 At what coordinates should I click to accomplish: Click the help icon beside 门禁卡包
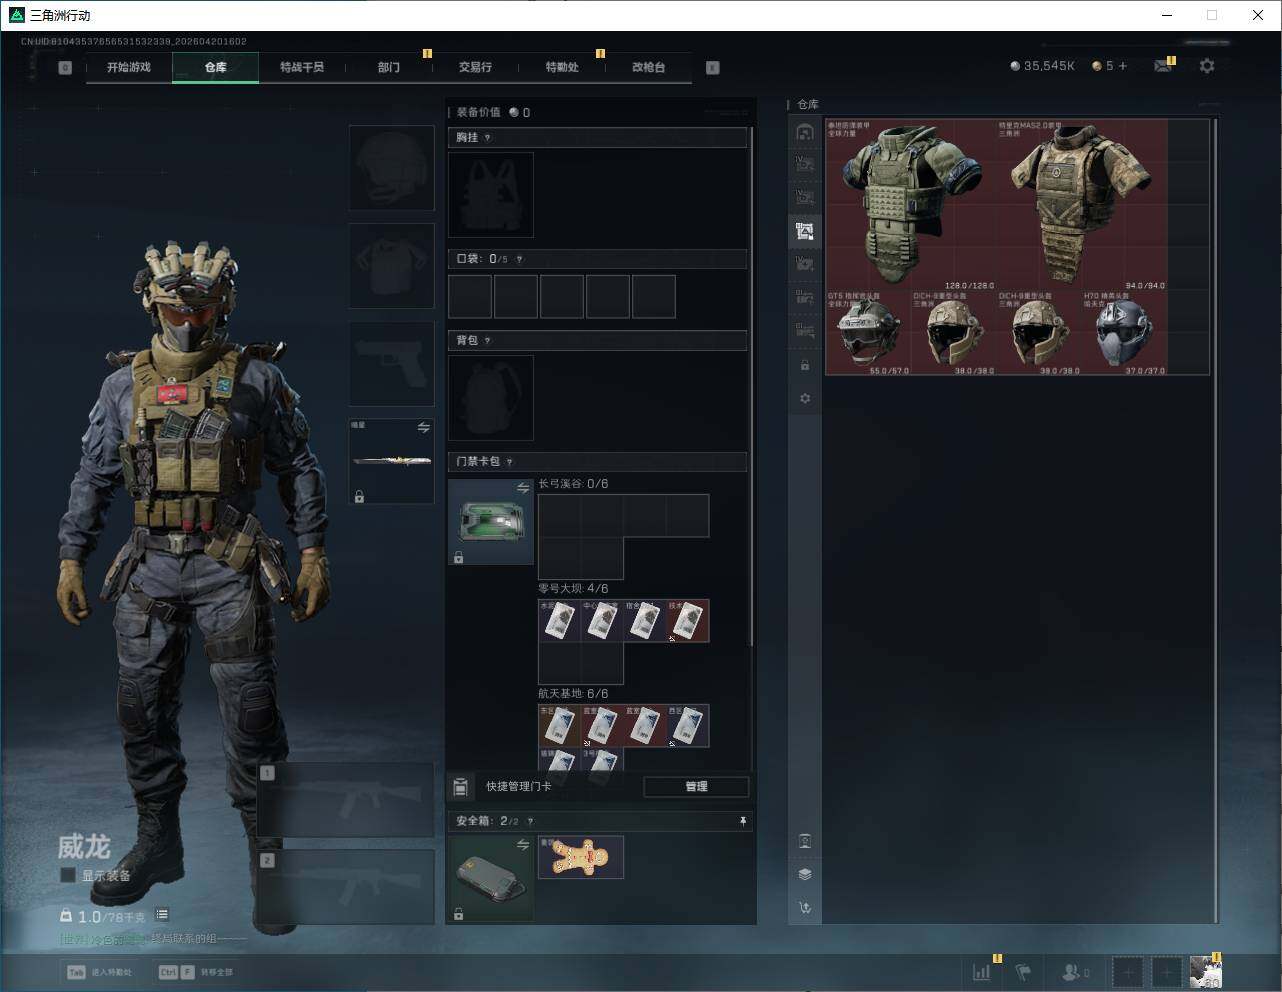tap(510, 462)
